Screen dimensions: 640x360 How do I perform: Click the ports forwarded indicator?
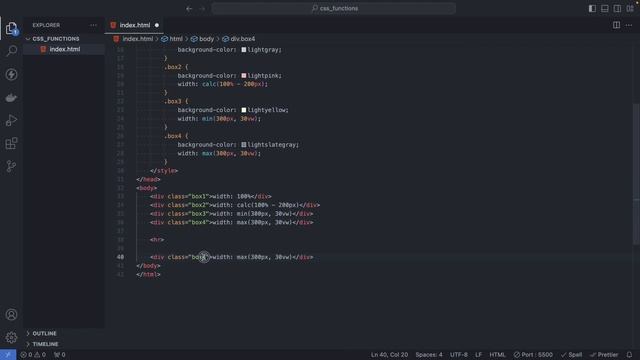coord(60,355)
